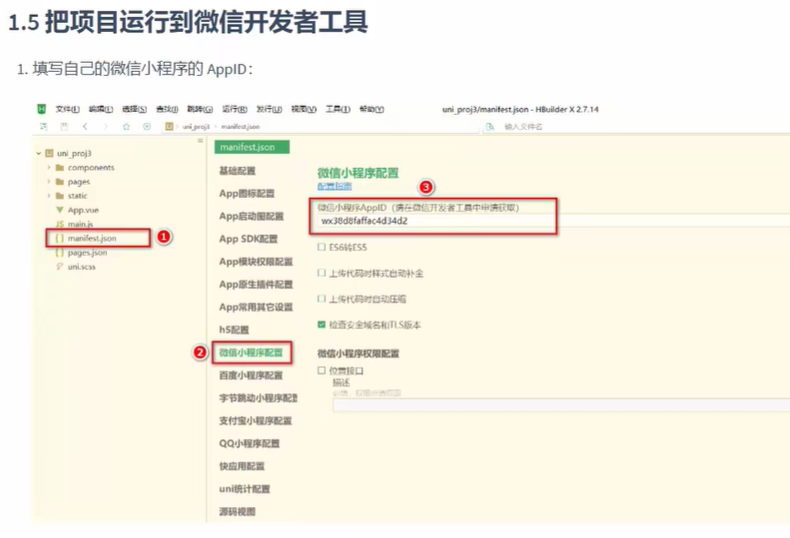Image resolution: width=790 pixels, height=538 pixels.
Task: Open the 工具(T) menu
Action: [x=338, y=109]
